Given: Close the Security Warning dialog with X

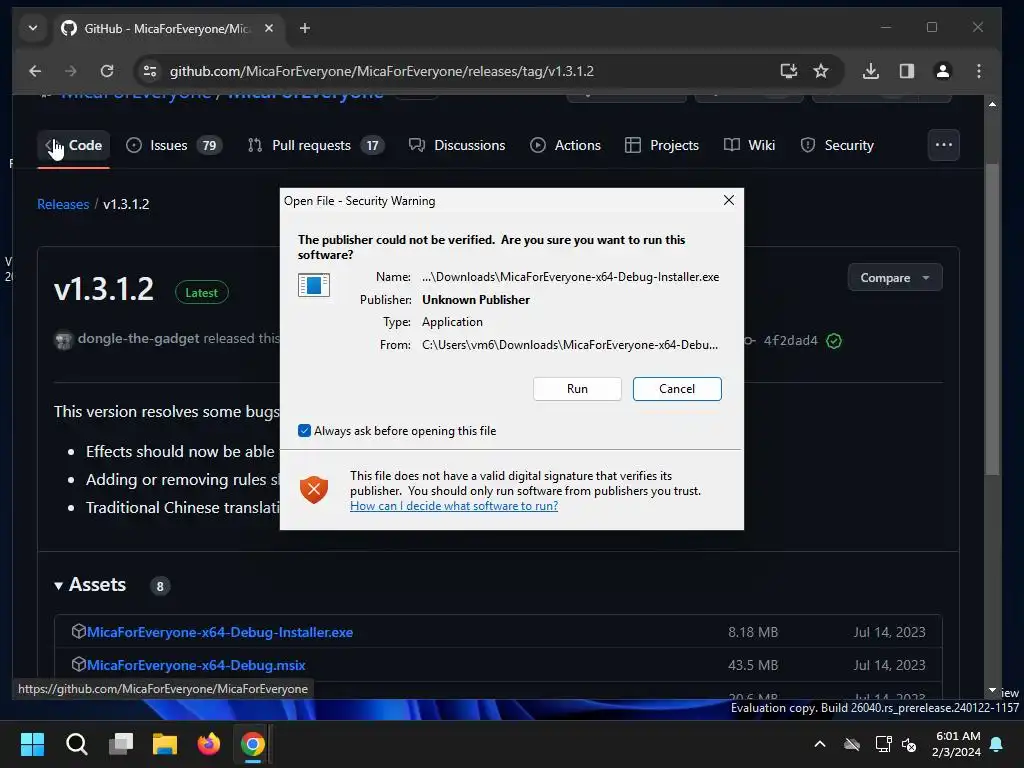Looking at the screenshot, I should tap(729, 200).
